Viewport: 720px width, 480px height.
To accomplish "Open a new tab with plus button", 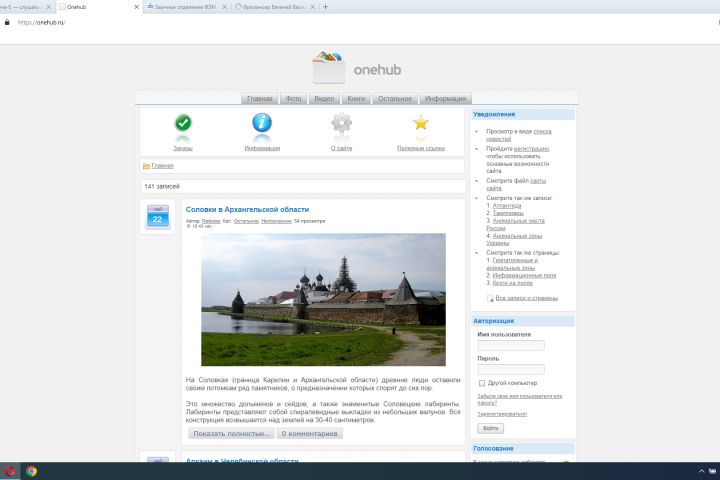I will point(325,7).
